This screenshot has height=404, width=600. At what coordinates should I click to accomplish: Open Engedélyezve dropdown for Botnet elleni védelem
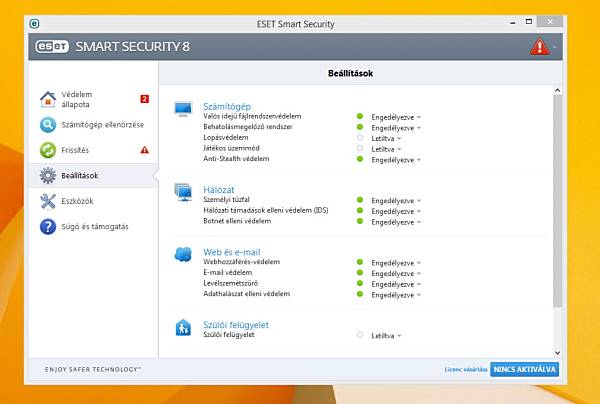pyautogui.click(x=396, y=222)
